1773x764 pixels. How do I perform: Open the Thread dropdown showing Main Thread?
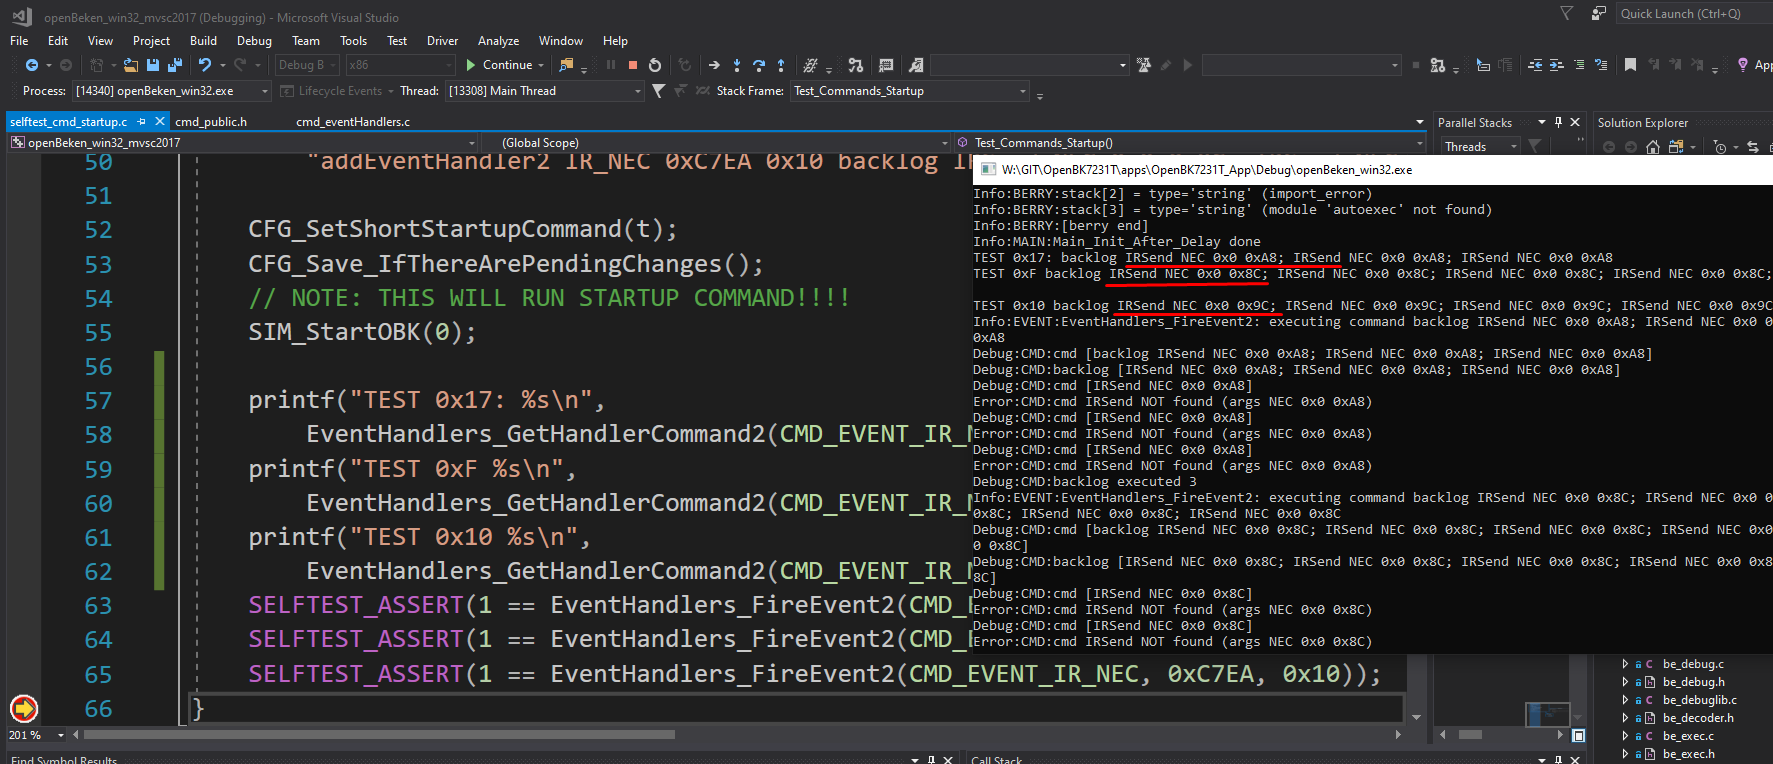(x=638, y=91)
